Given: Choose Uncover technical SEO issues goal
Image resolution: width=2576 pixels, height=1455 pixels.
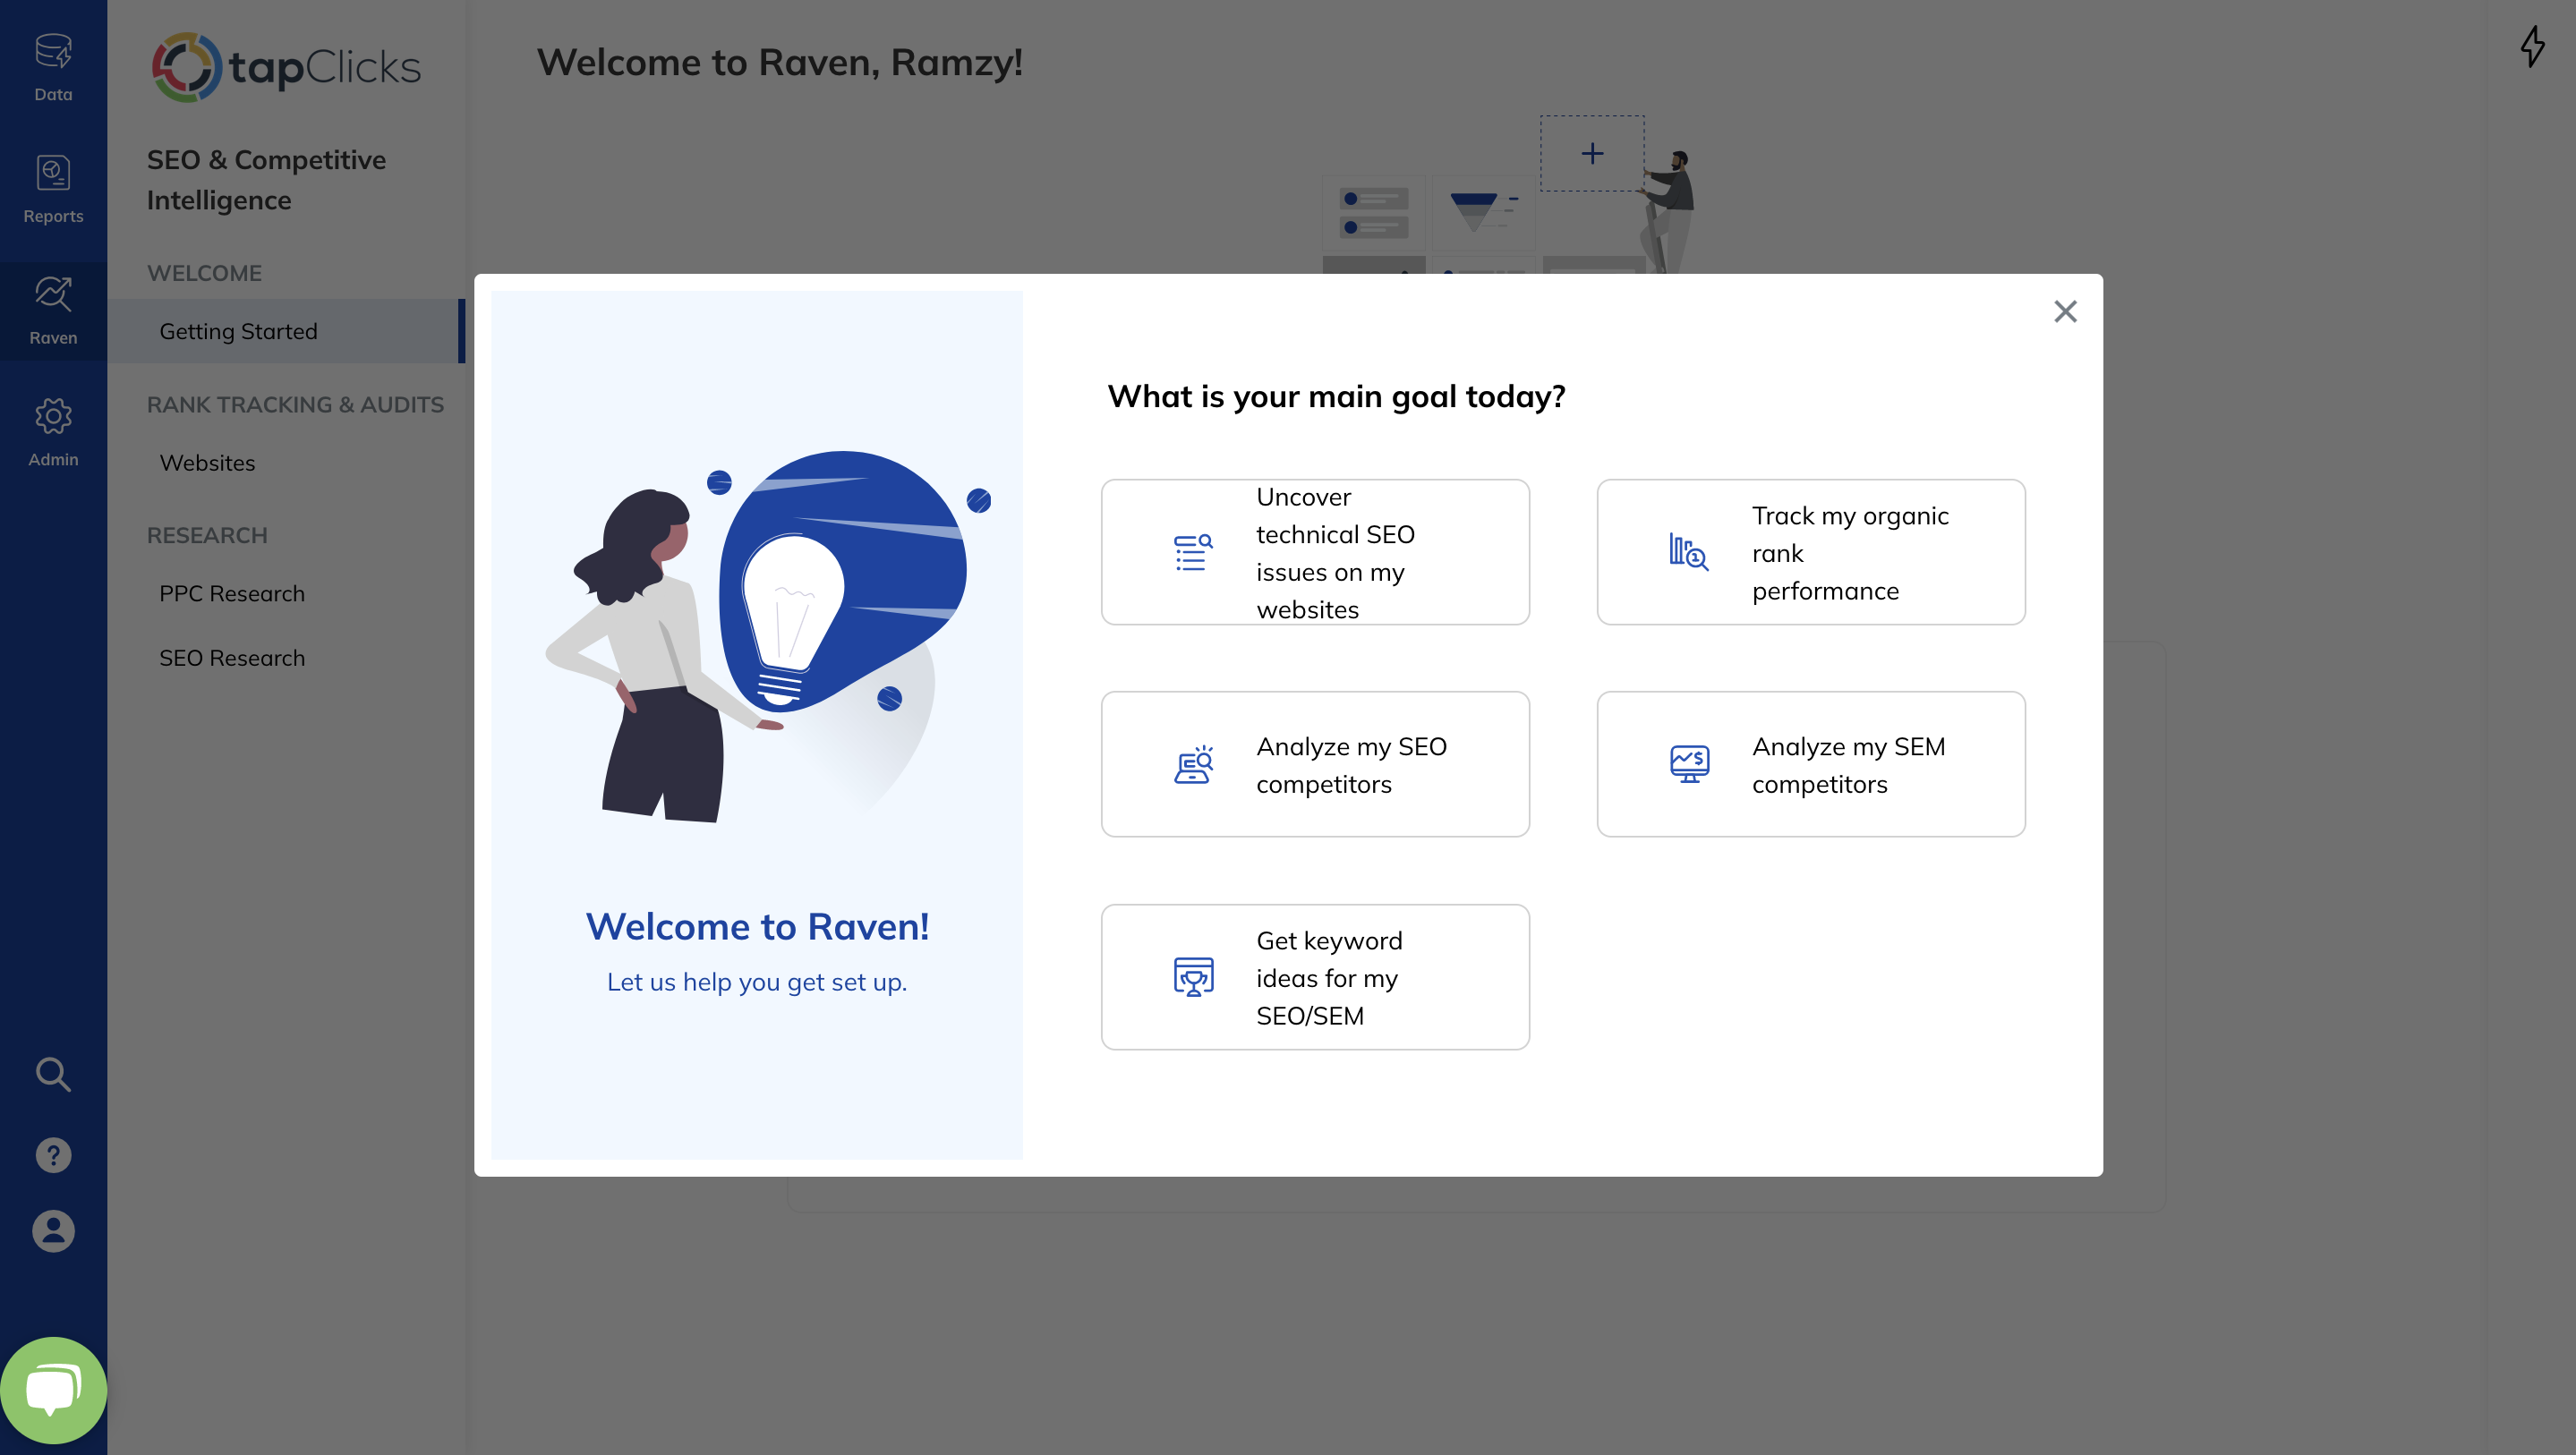Looking at the screenshot, I should [1315, 552].
